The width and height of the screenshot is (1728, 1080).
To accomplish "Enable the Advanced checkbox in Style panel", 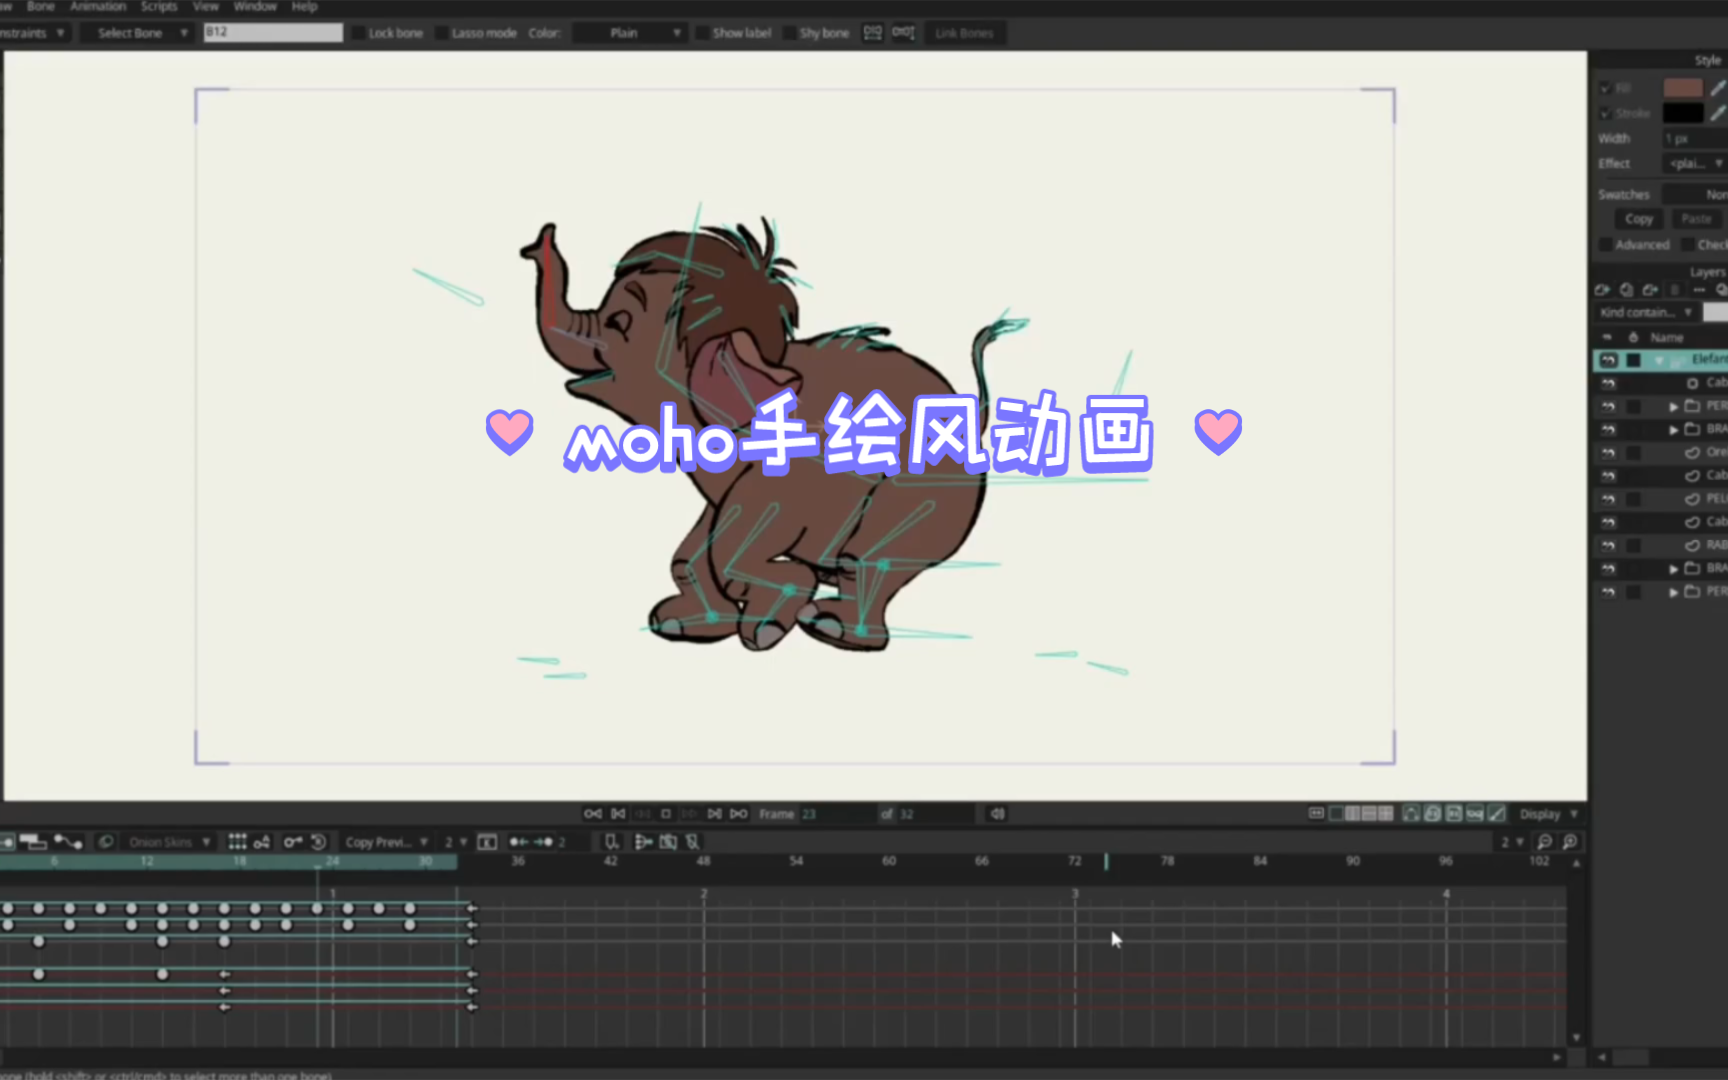I will coord(1605,245).
